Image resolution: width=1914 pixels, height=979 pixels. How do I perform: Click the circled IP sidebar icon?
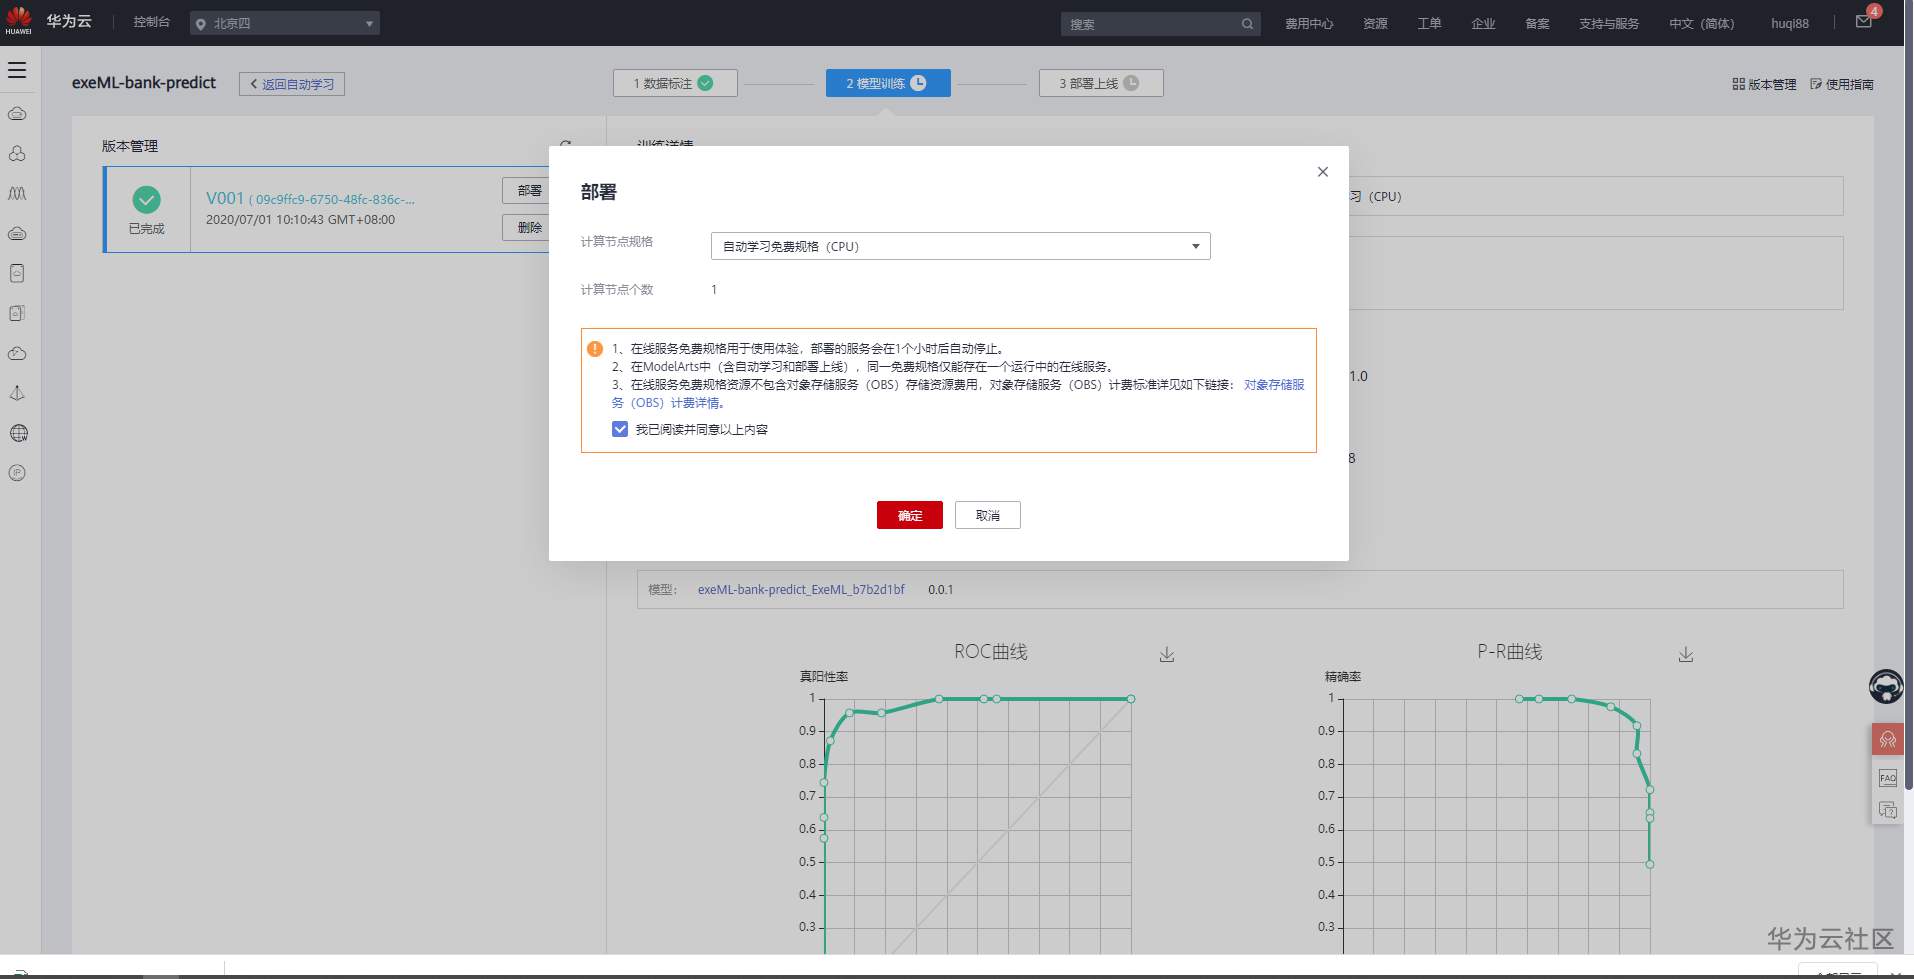click(x=17, y=473)
